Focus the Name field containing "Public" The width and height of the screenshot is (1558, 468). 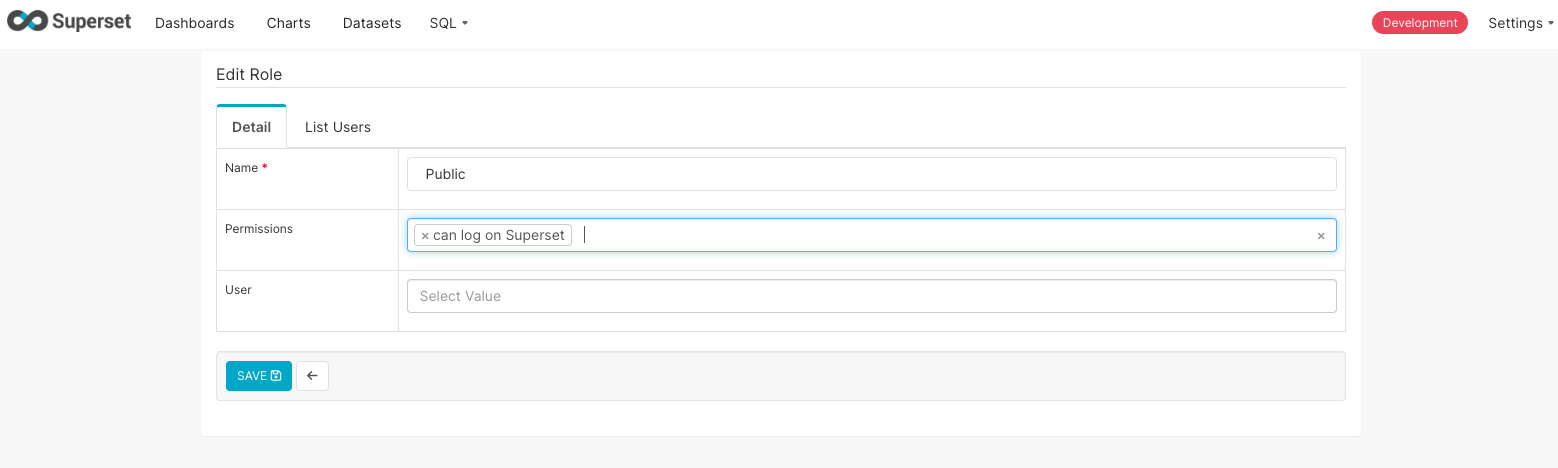click(x=870, y=174)
